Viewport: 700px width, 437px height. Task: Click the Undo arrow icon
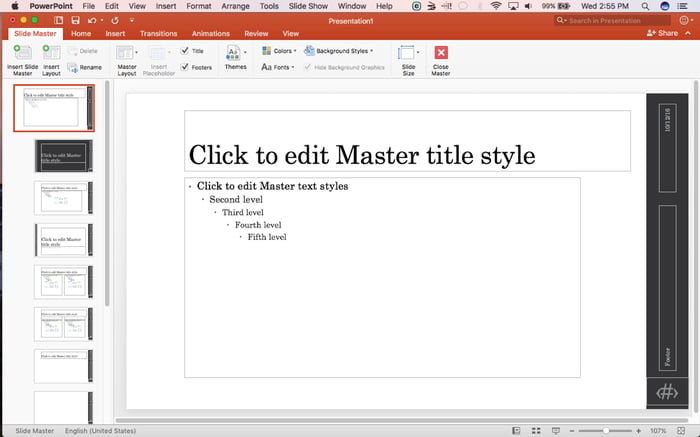[92, 21]
